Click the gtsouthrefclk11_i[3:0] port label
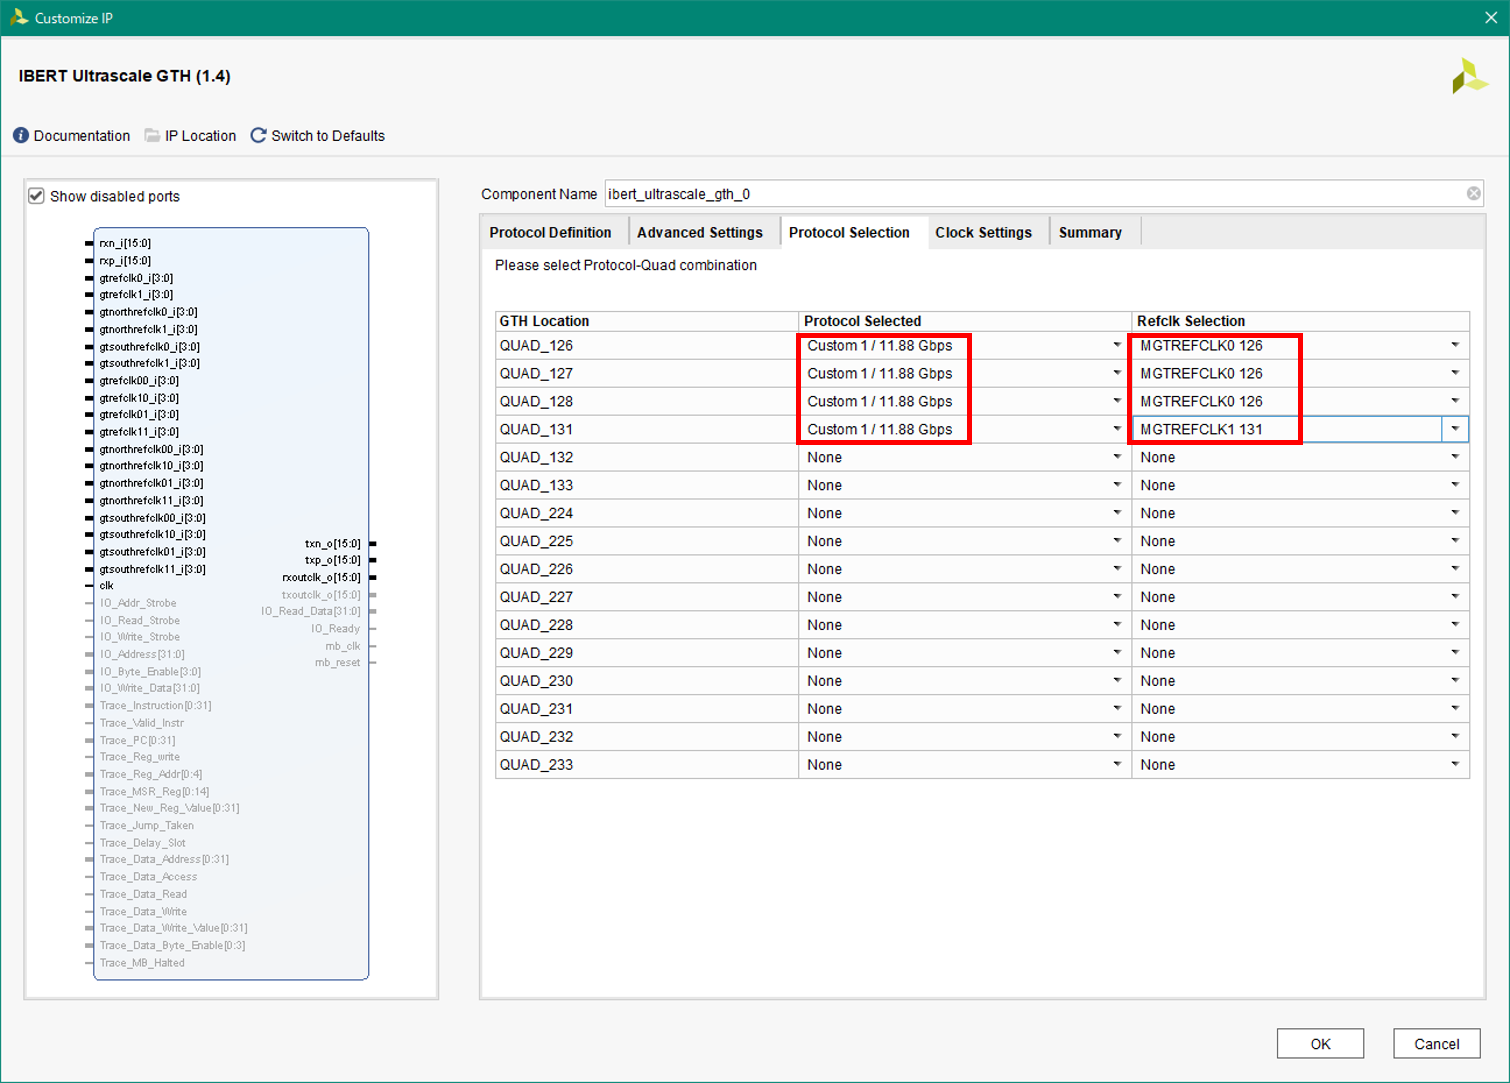The image size is (1510, 1083). point(152,569)
